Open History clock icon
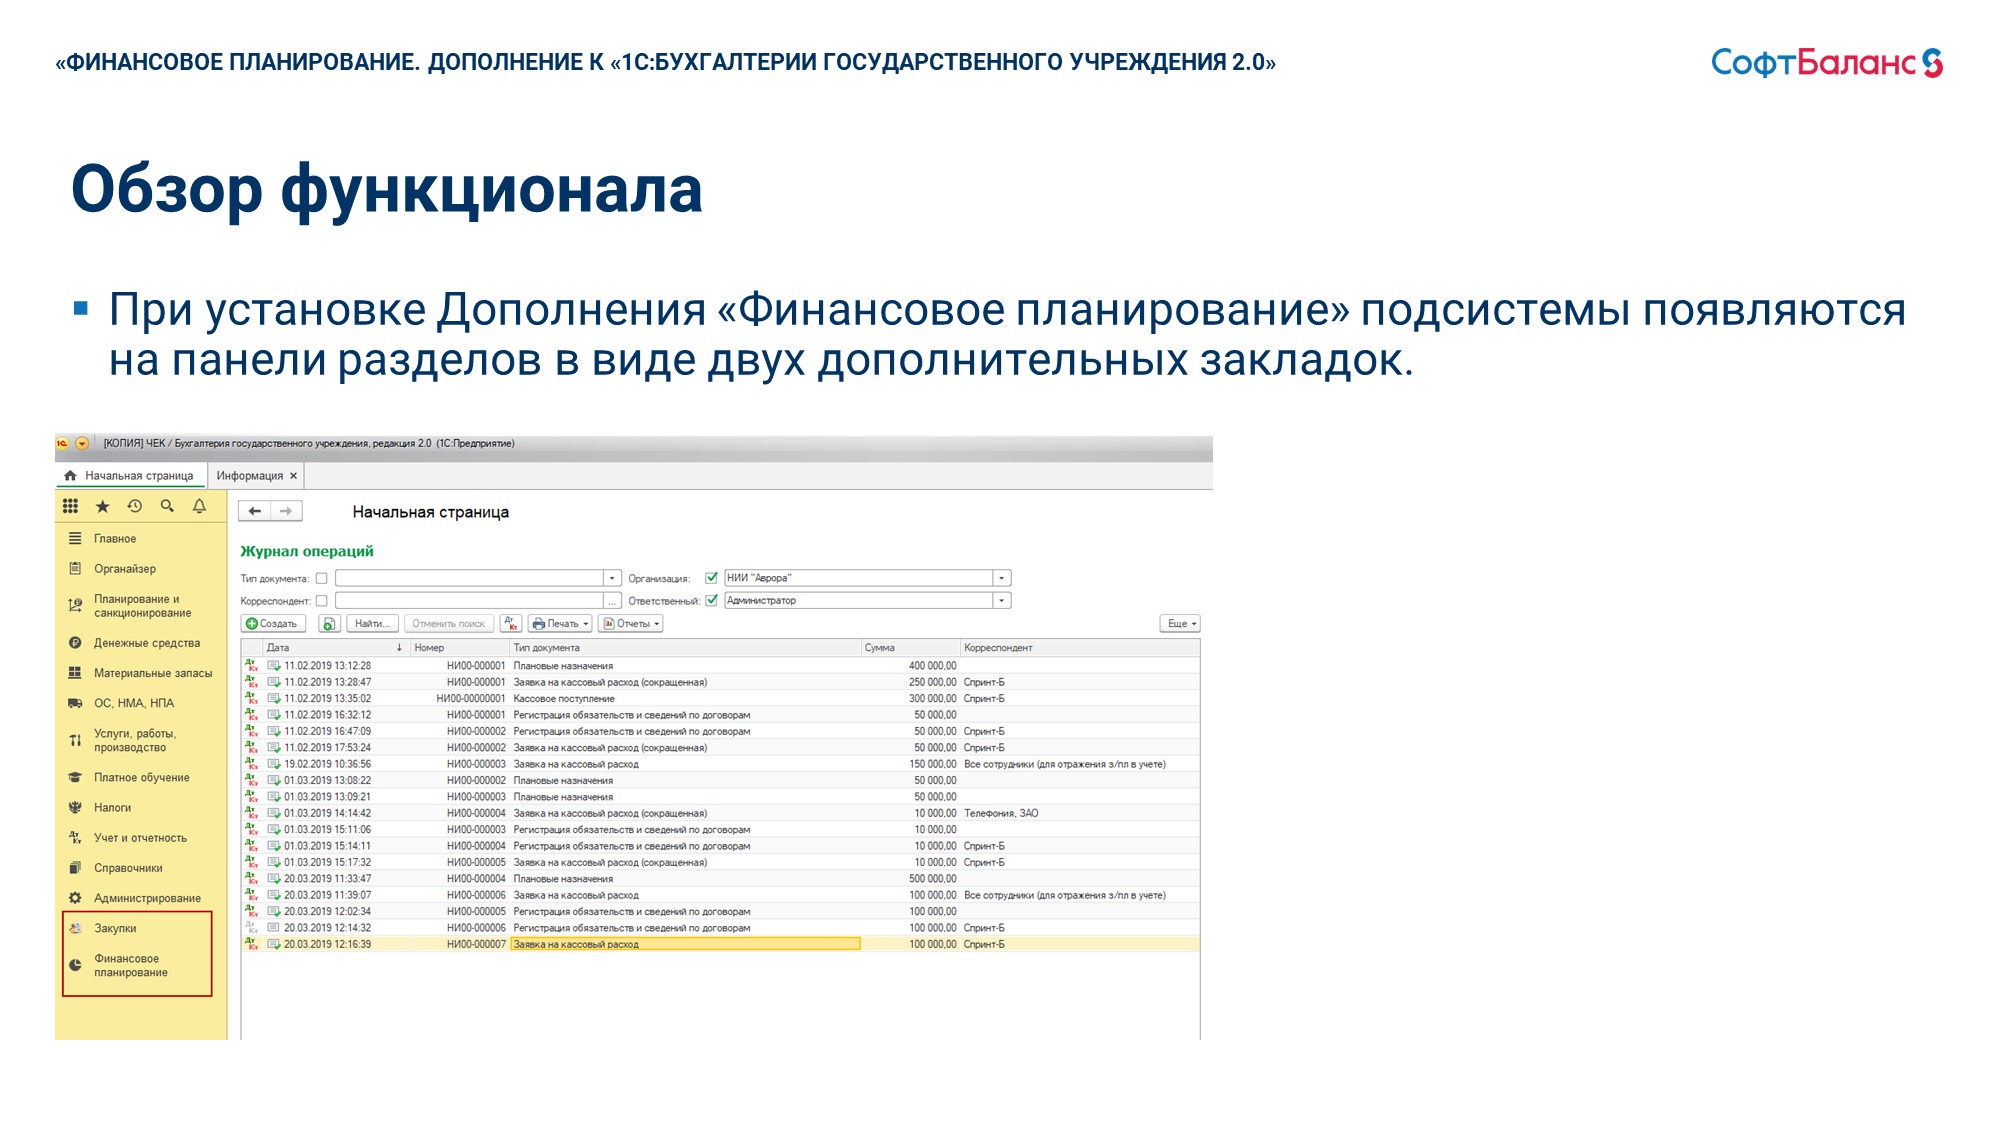This screenshot has height=1125, width=2000. click(x=135, y=506)
